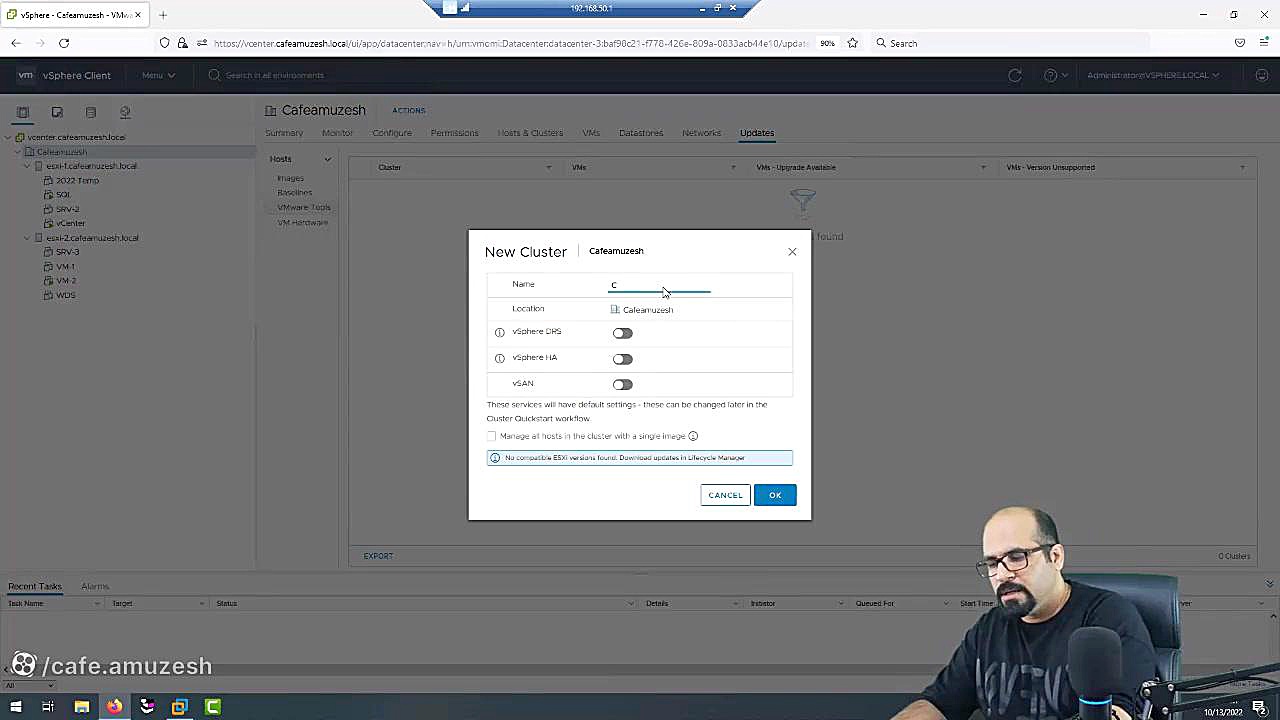Click the green Camtasia icon on taskbar
Viewport: 1280px width, 720px height.
click(x=213, y=707)
